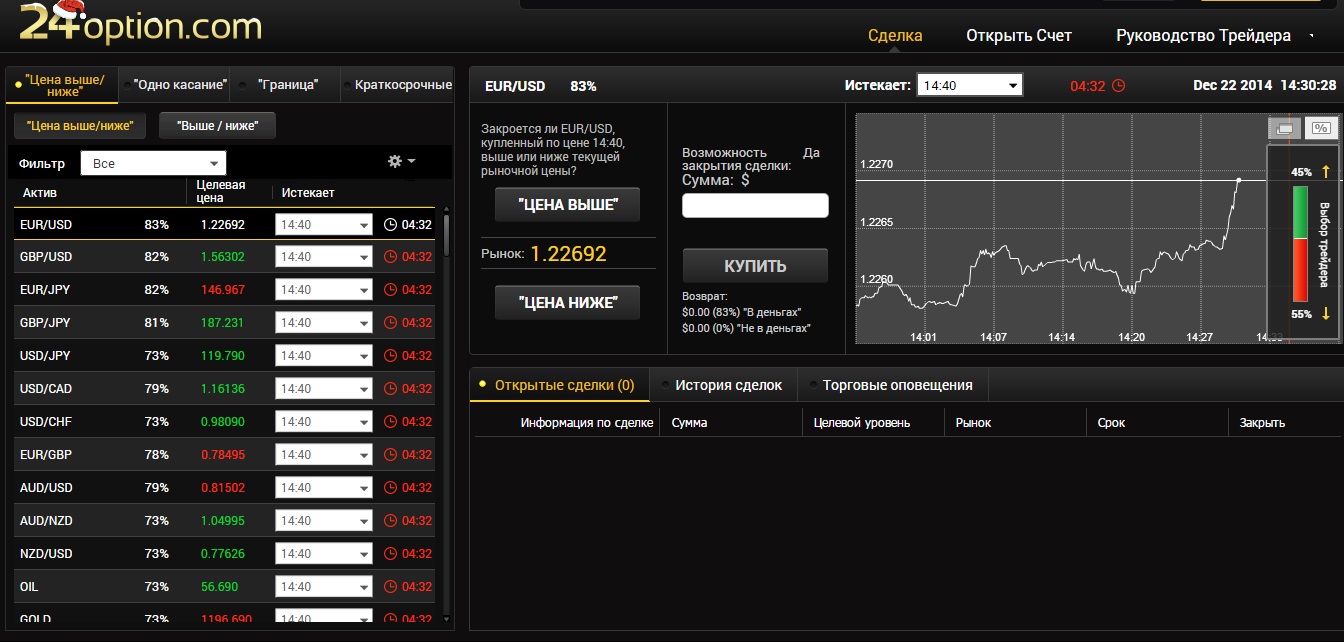Click the yellow up arrow next to 45%

(x=1325, y=172)
